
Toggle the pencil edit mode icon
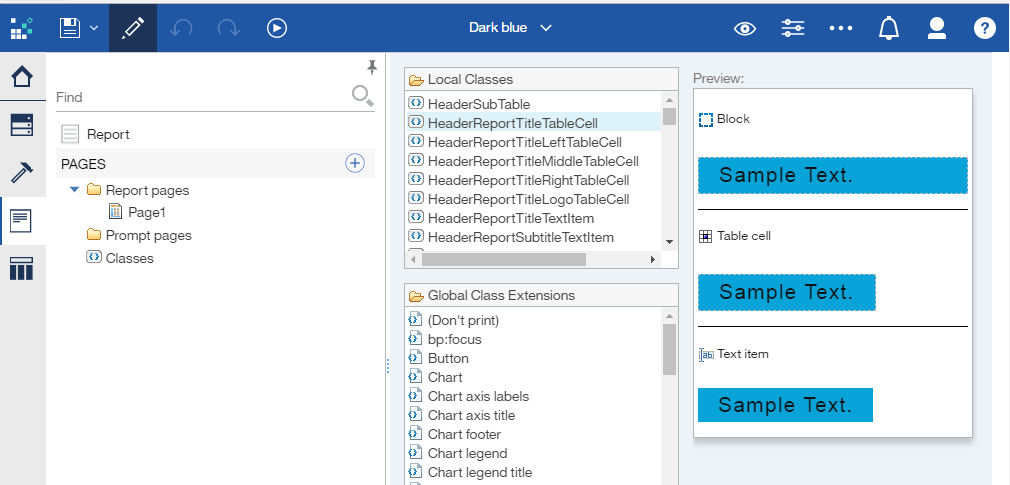click(133, 28)
